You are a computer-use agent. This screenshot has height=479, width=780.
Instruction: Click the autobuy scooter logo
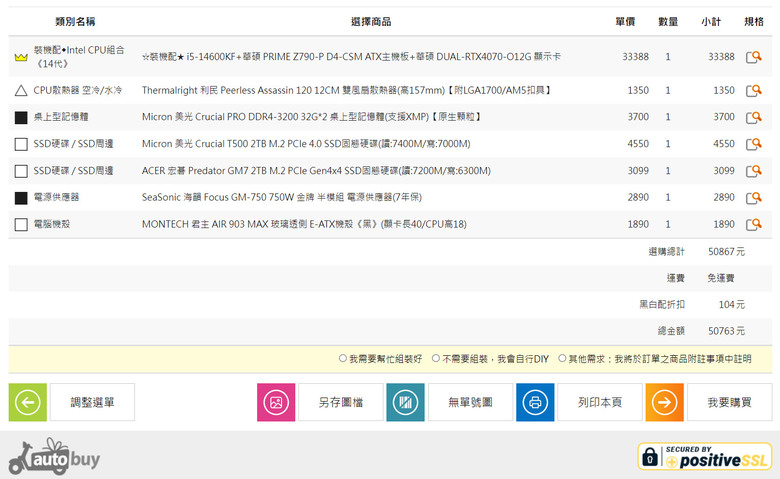pos(54,457)
